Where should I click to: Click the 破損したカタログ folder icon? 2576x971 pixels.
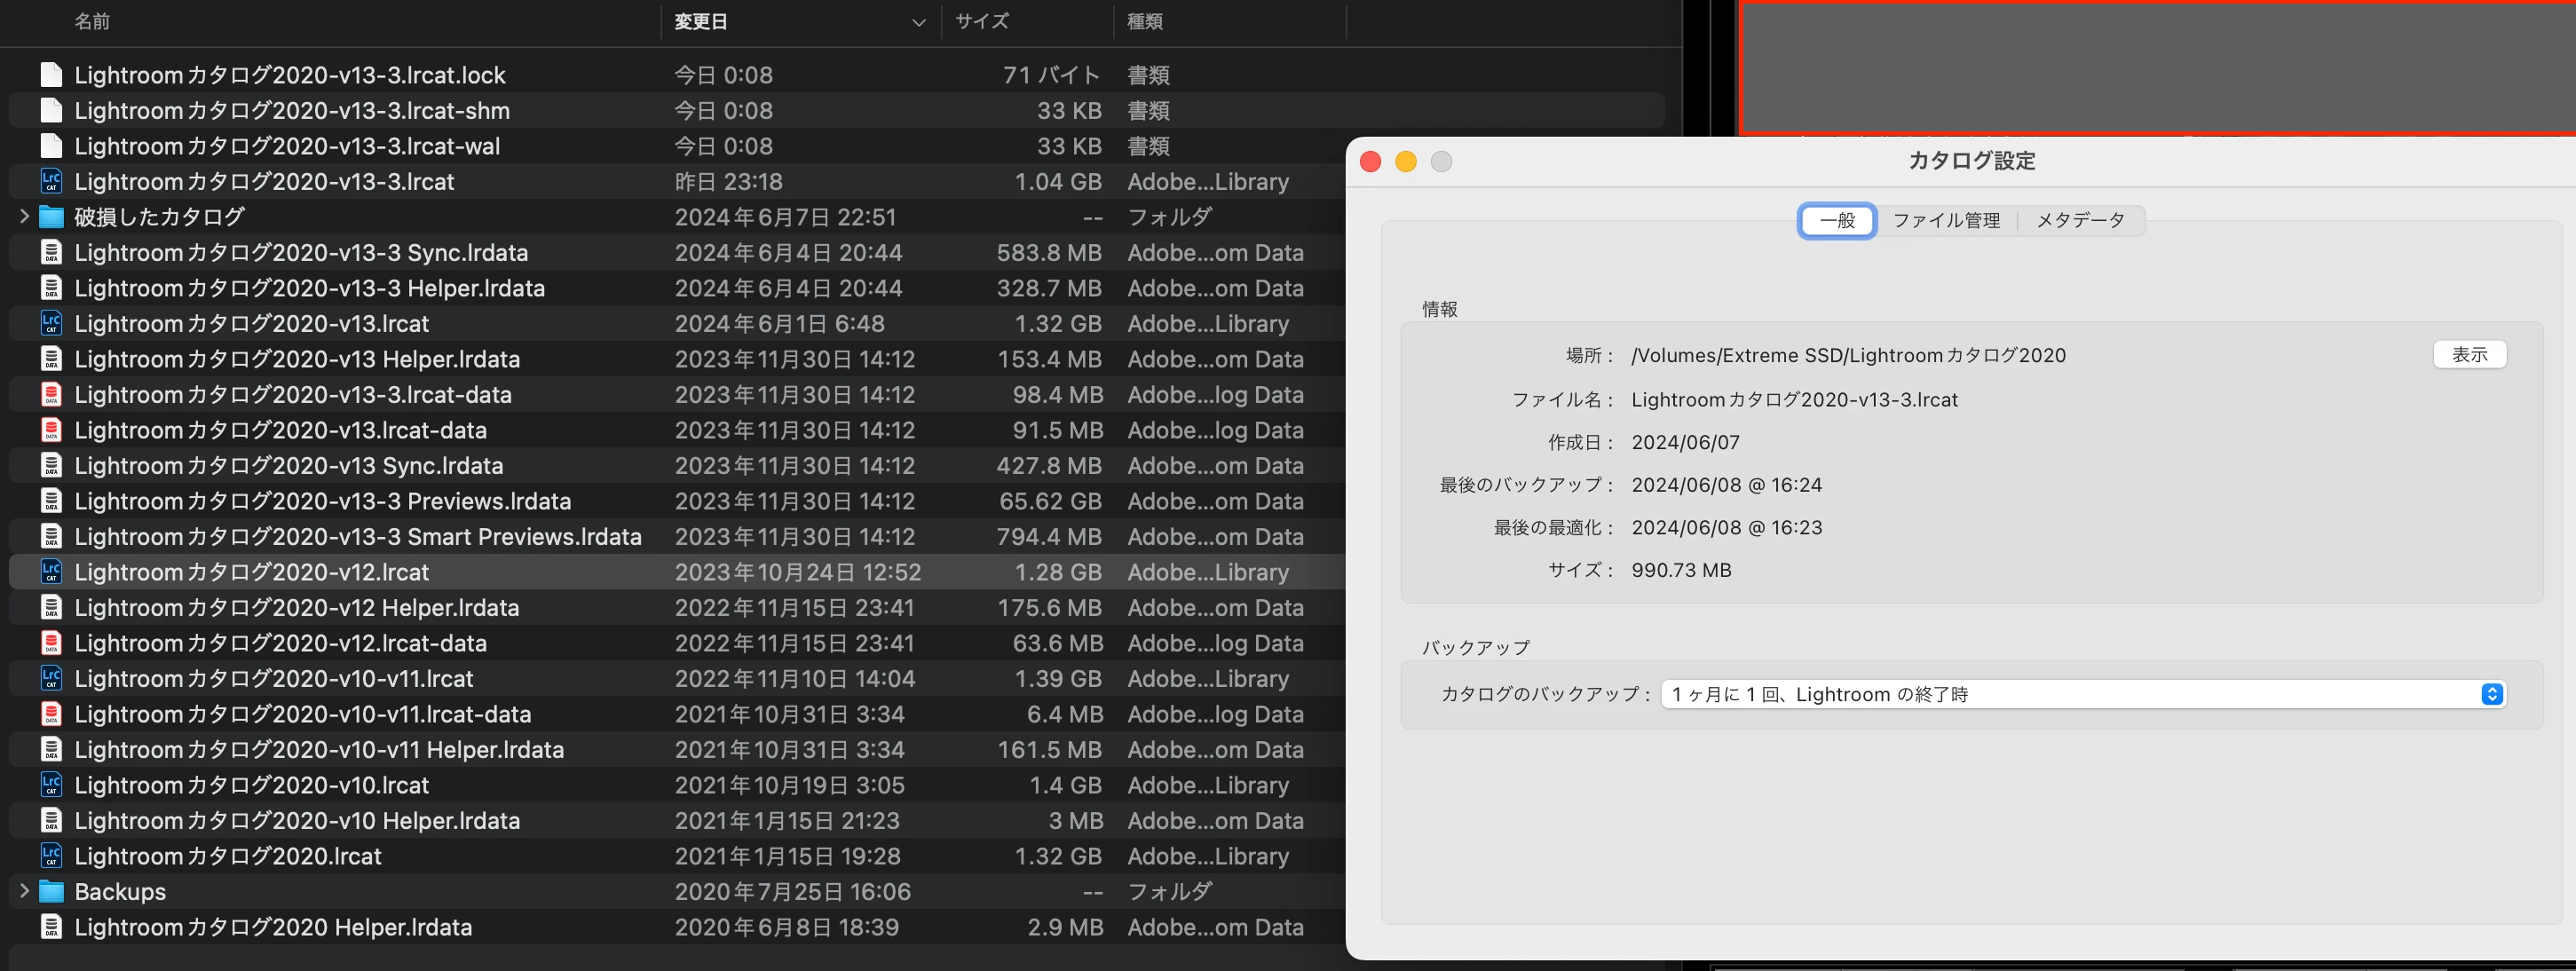[x=51, y=217]
